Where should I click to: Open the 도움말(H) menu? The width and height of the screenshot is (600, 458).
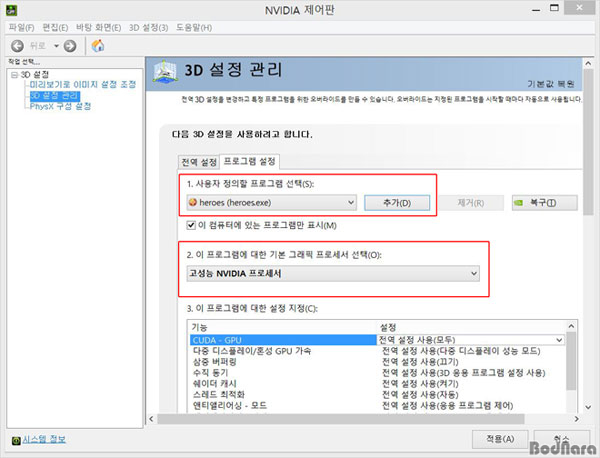coord(194,28)
